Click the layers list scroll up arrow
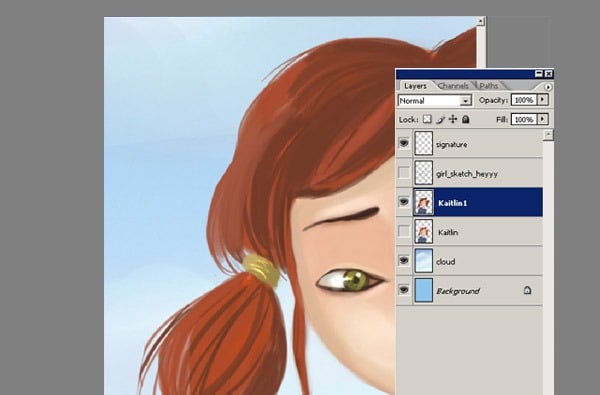 pyautogui.click(x=548, y=135)
